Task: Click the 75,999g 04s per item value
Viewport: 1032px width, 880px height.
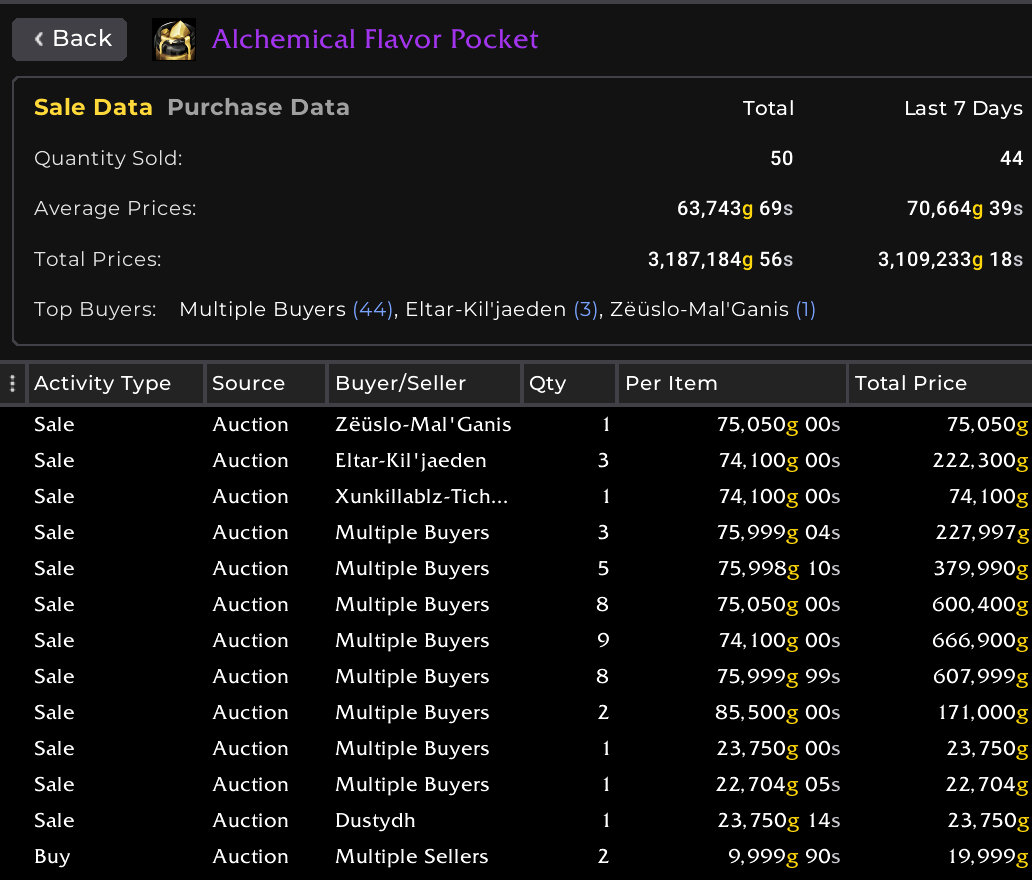Action: 778,532
